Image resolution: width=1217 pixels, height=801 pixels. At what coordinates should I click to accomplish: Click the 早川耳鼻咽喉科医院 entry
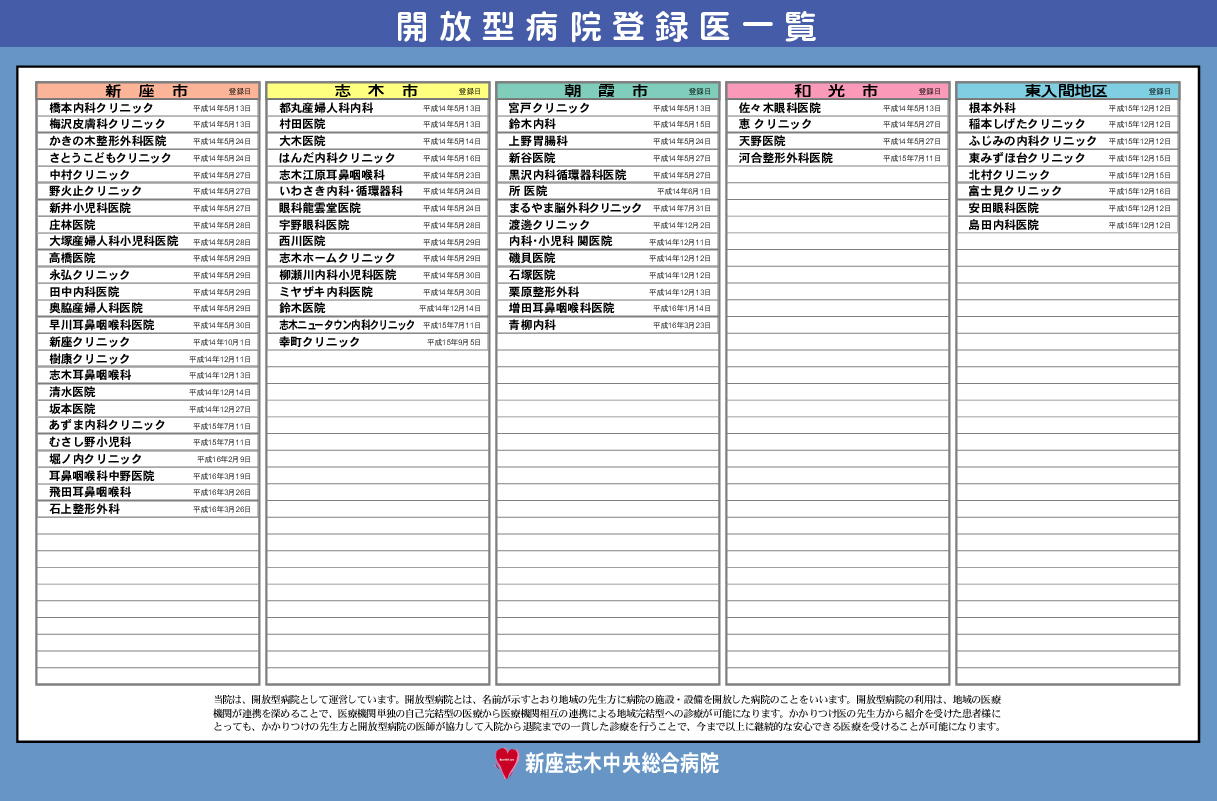click(147, 325)
